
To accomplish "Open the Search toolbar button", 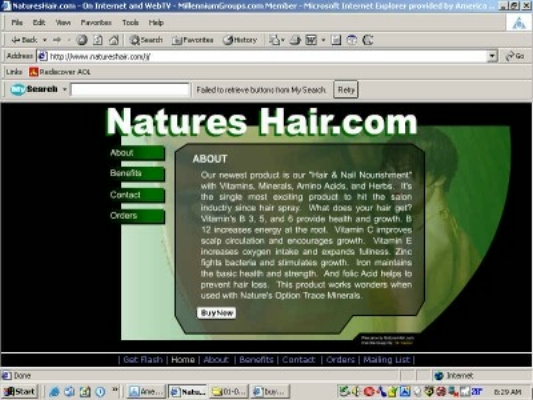I will click(x=146, y=40).
